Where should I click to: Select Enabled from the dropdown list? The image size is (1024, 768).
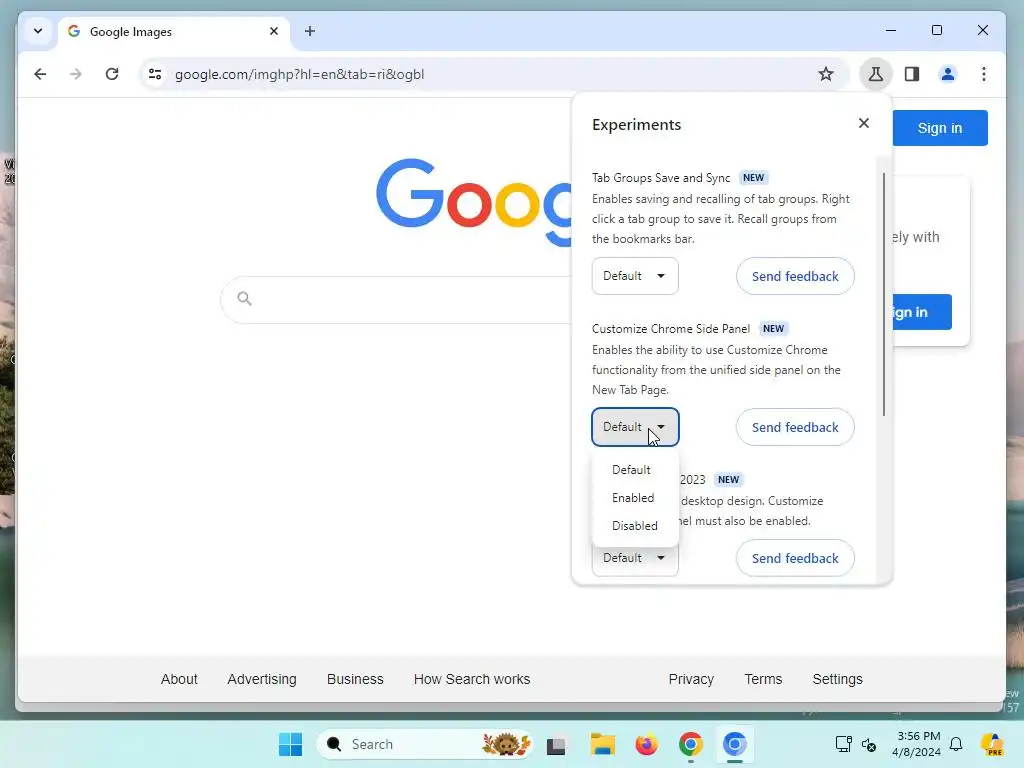pyautogui.click(x=633, y=498)
